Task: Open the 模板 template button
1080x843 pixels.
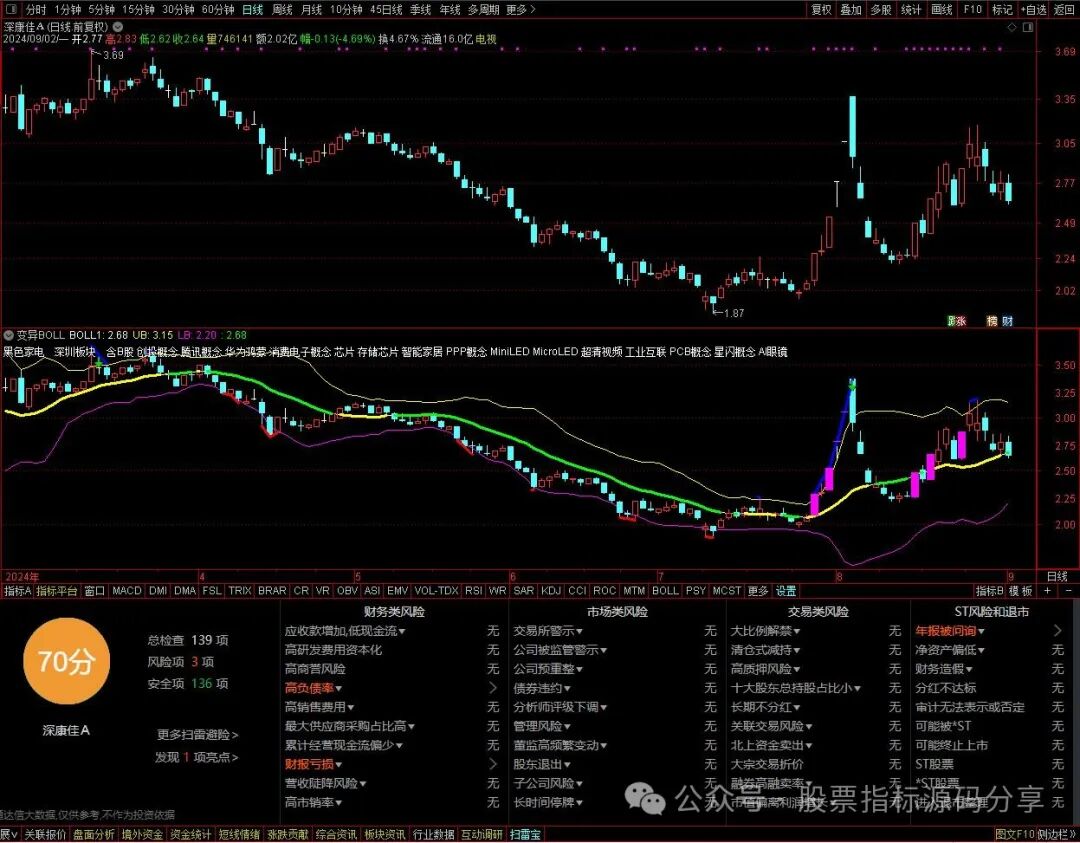Action: [x=1021, y=591]
